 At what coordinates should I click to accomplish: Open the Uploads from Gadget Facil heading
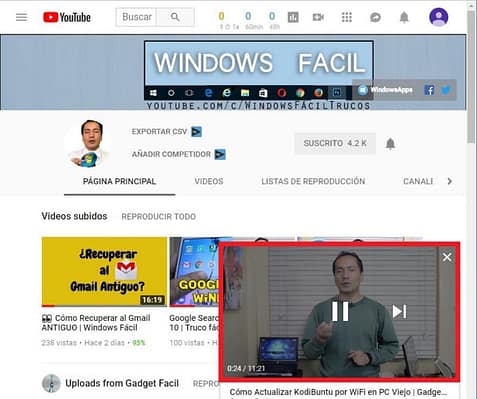122,383
